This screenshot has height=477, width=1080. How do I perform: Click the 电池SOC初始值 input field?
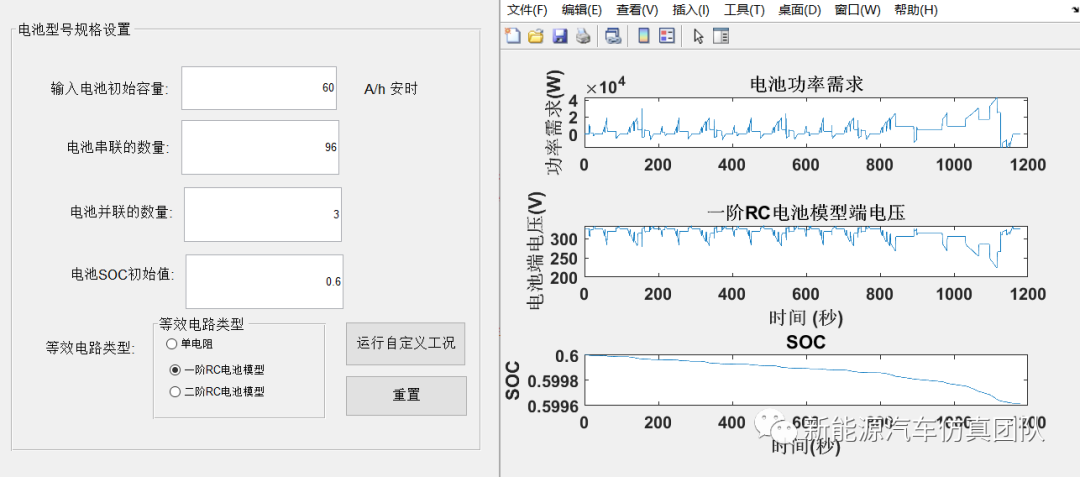tap(264, 282)
